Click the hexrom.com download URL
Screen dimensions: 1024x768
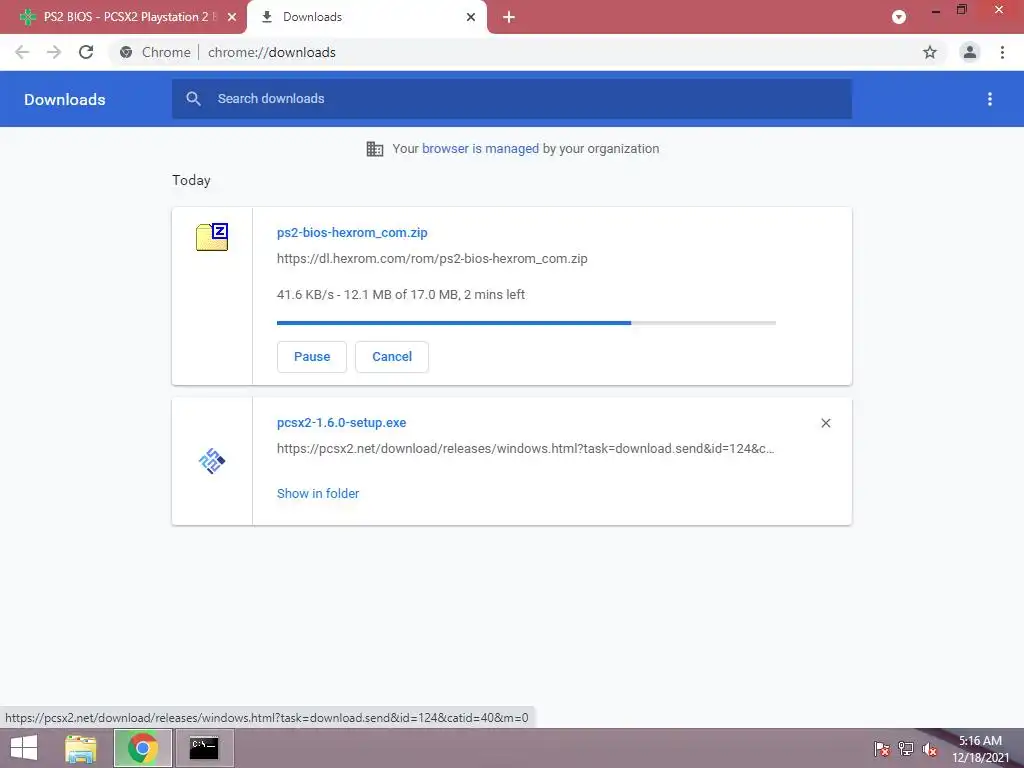pos(432,259)
